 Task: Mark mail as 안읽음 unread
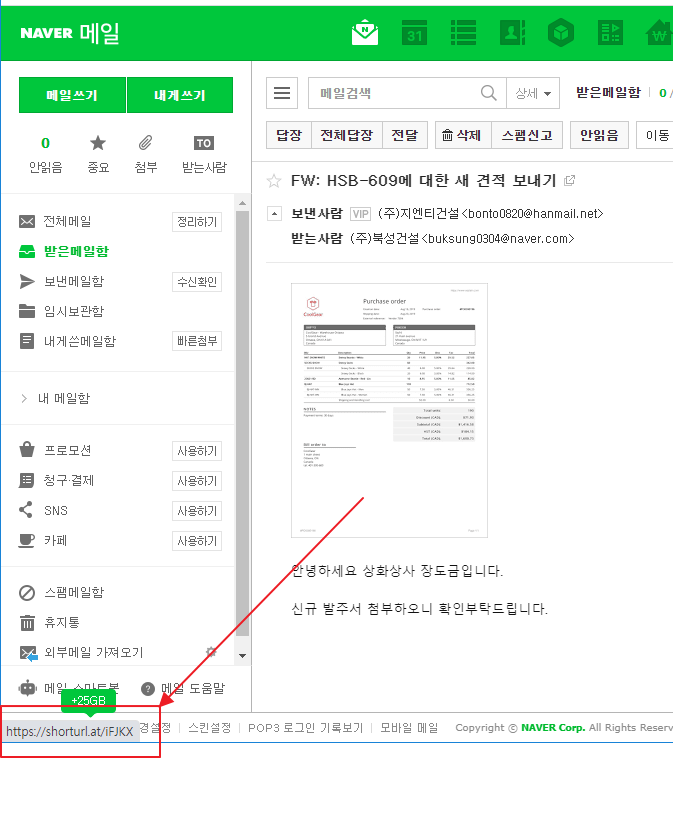599,136
